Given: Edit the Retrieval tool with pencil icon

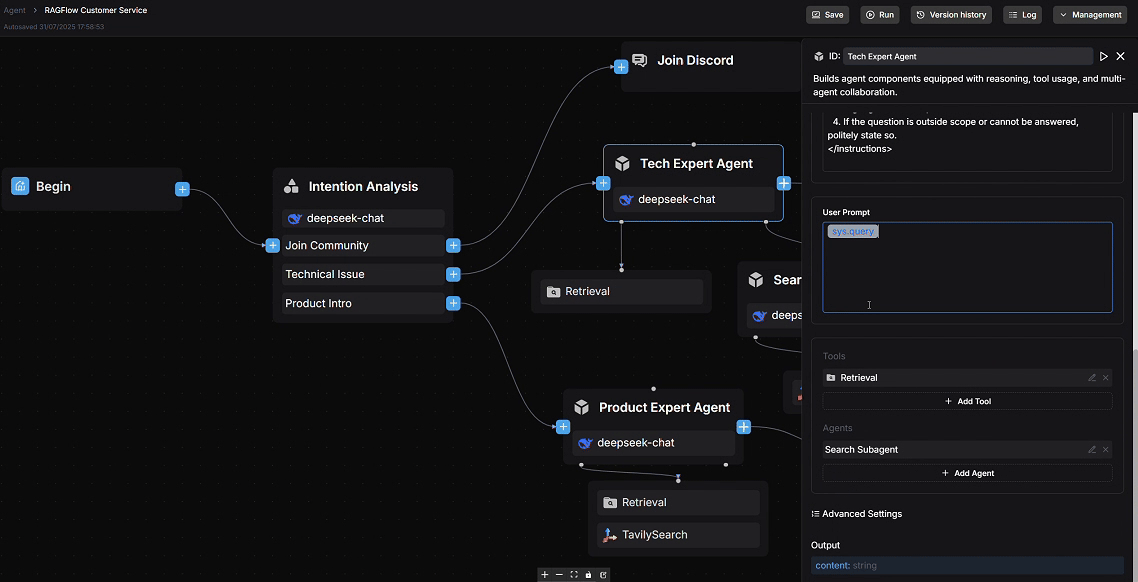Looking at the screenshot, I should [1092, 377].
